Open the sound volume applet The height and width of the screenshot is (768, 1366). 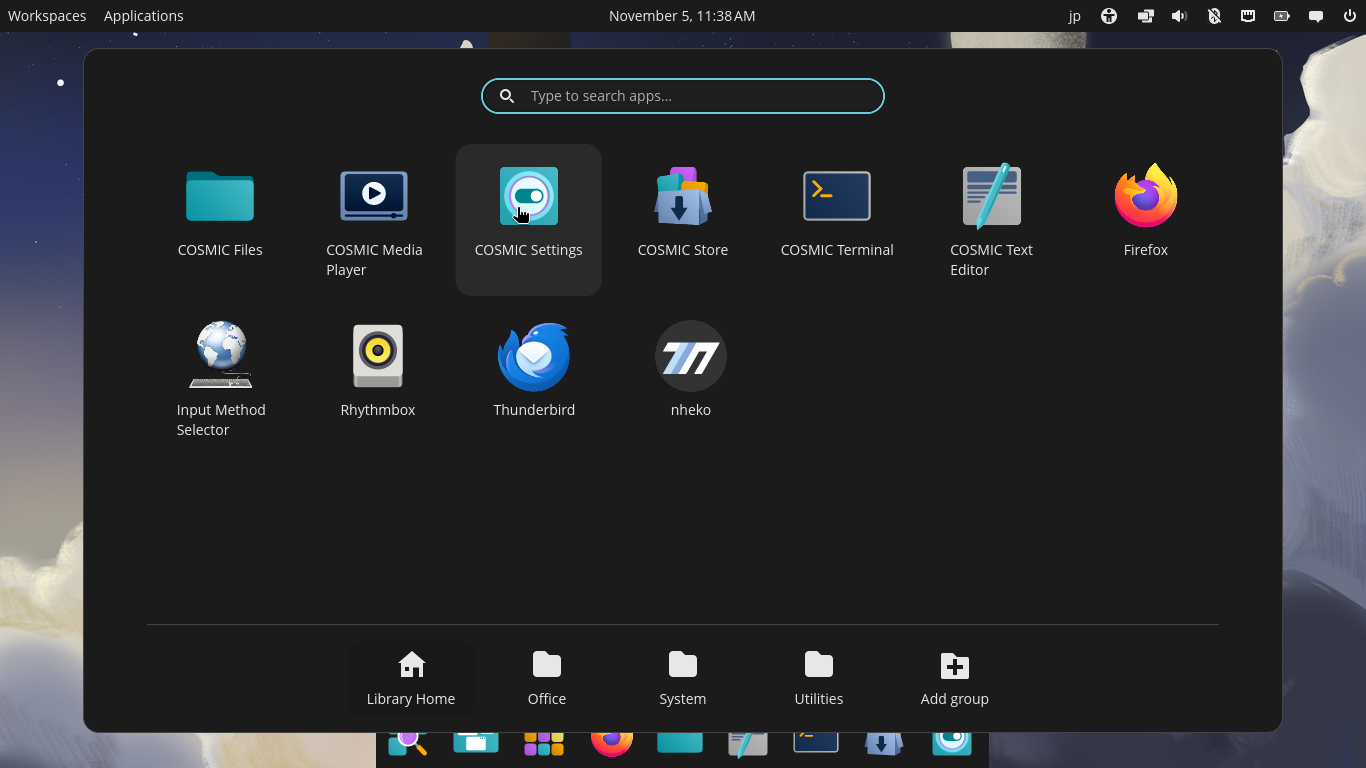[1179, 16]
